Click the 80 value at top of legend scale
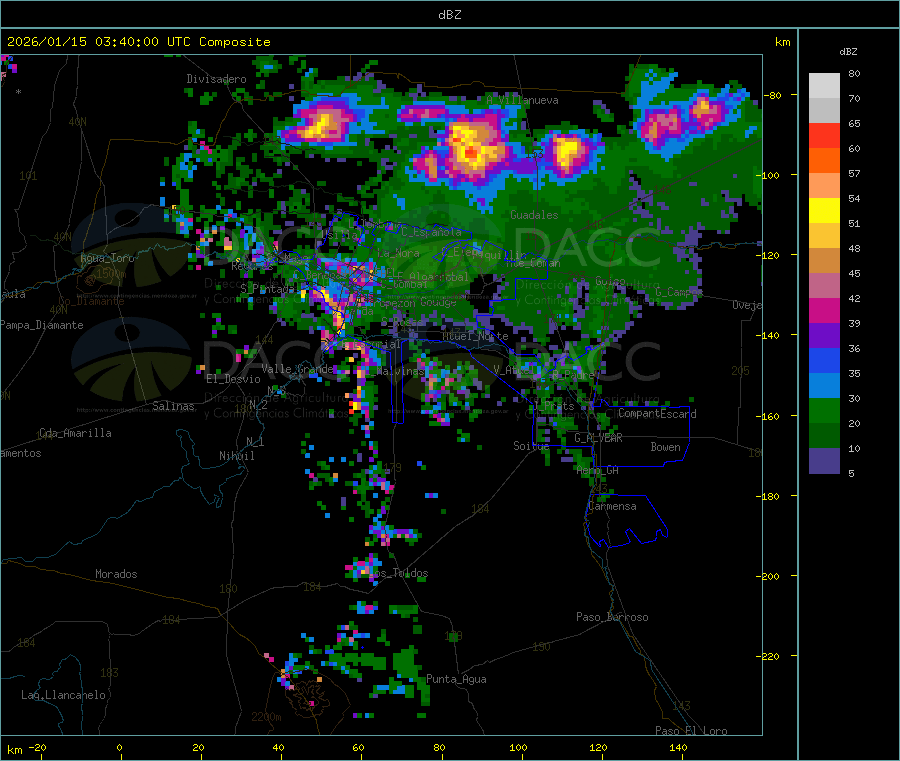Viewport: 900px width, 761px height. click(854, 73)
